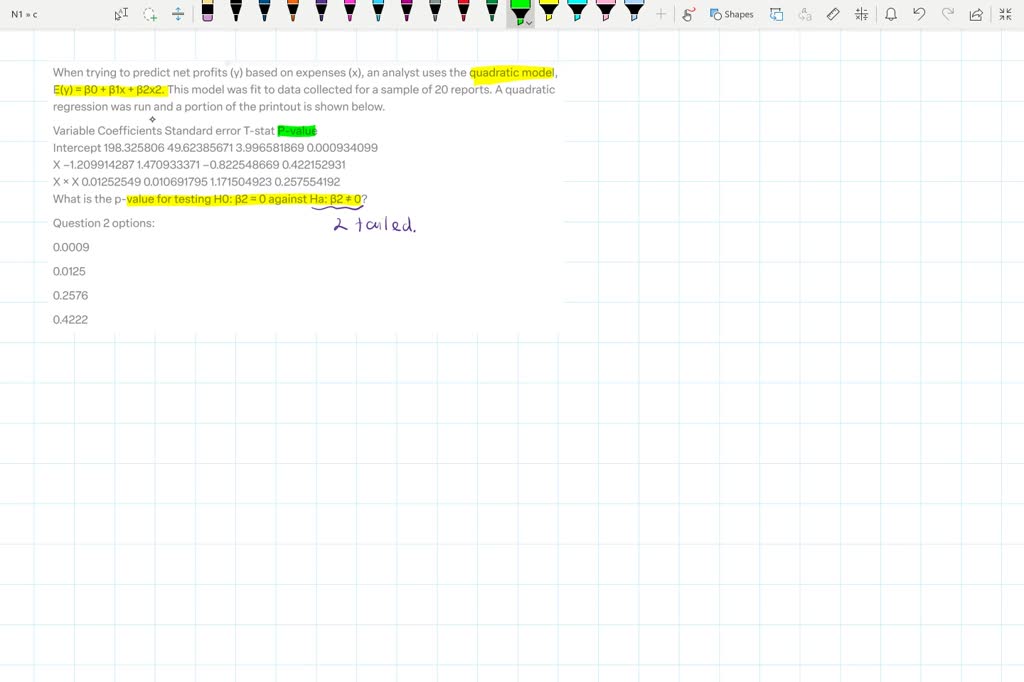The width and height of the screenshot is (1024, 682).
Task: Click the duplicate page icon
Action: pos(776,14)
